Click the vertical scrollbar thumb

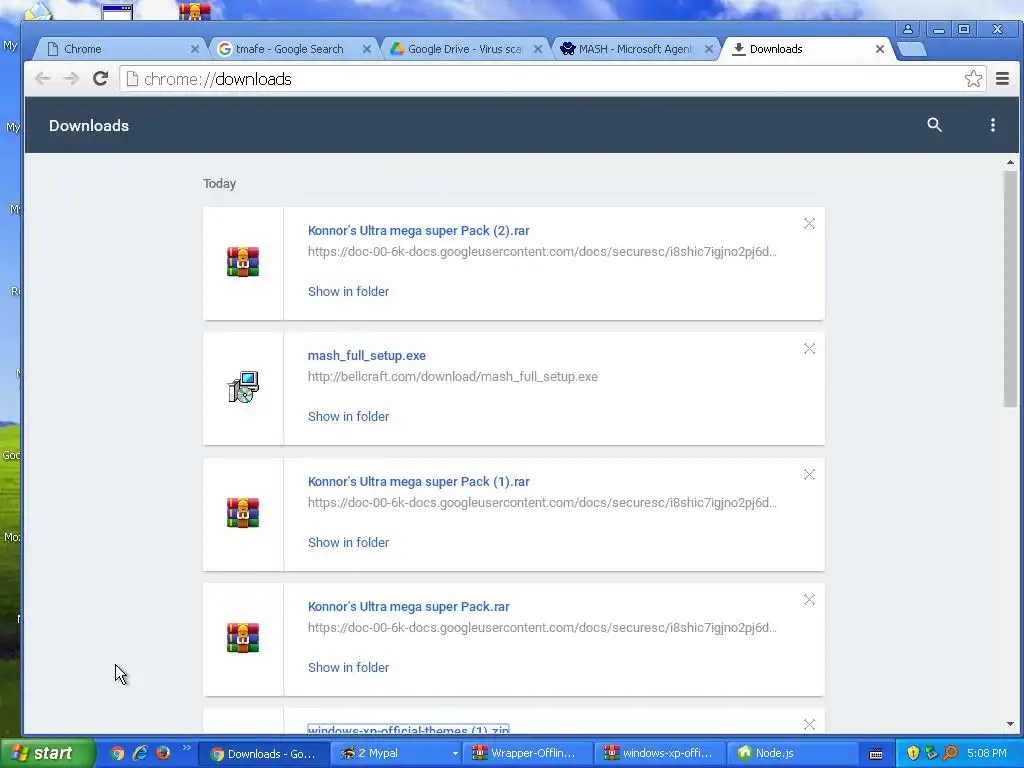pos(1010,289)
